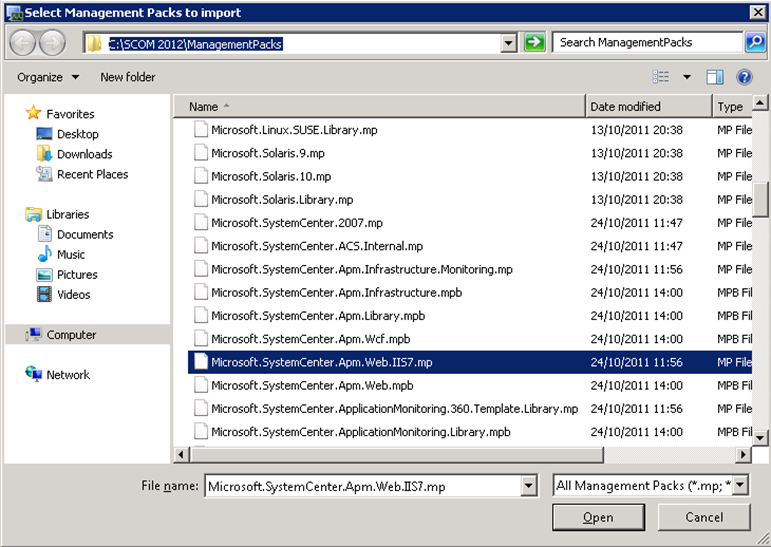Click file icon of Microsoft.SystemCenter.Apm.Web.mpb
771x547 pixels.
(x=201, y=385)
